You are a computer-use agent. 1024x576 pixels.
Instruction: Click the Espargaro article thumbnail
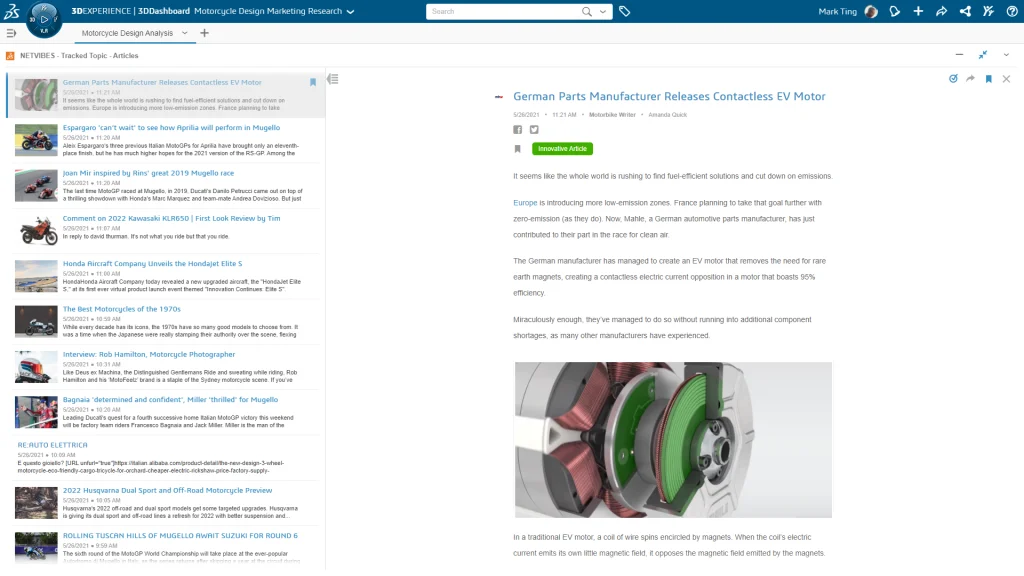click(x=36, y=140)
